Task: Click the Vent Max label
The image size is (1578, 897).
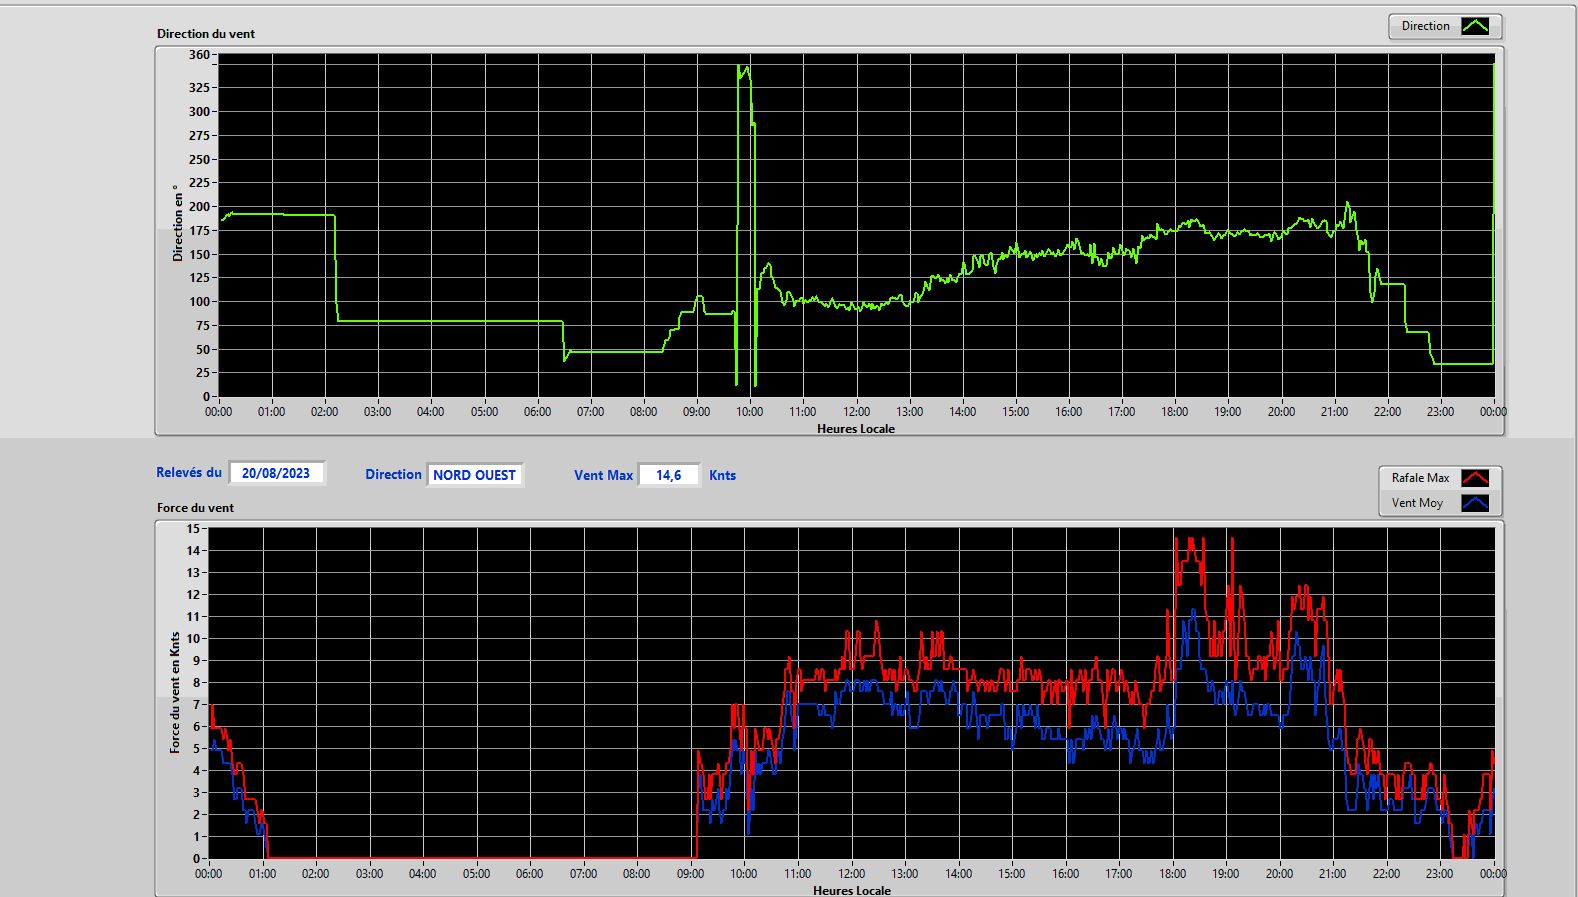Action: (x=603, y=475)
